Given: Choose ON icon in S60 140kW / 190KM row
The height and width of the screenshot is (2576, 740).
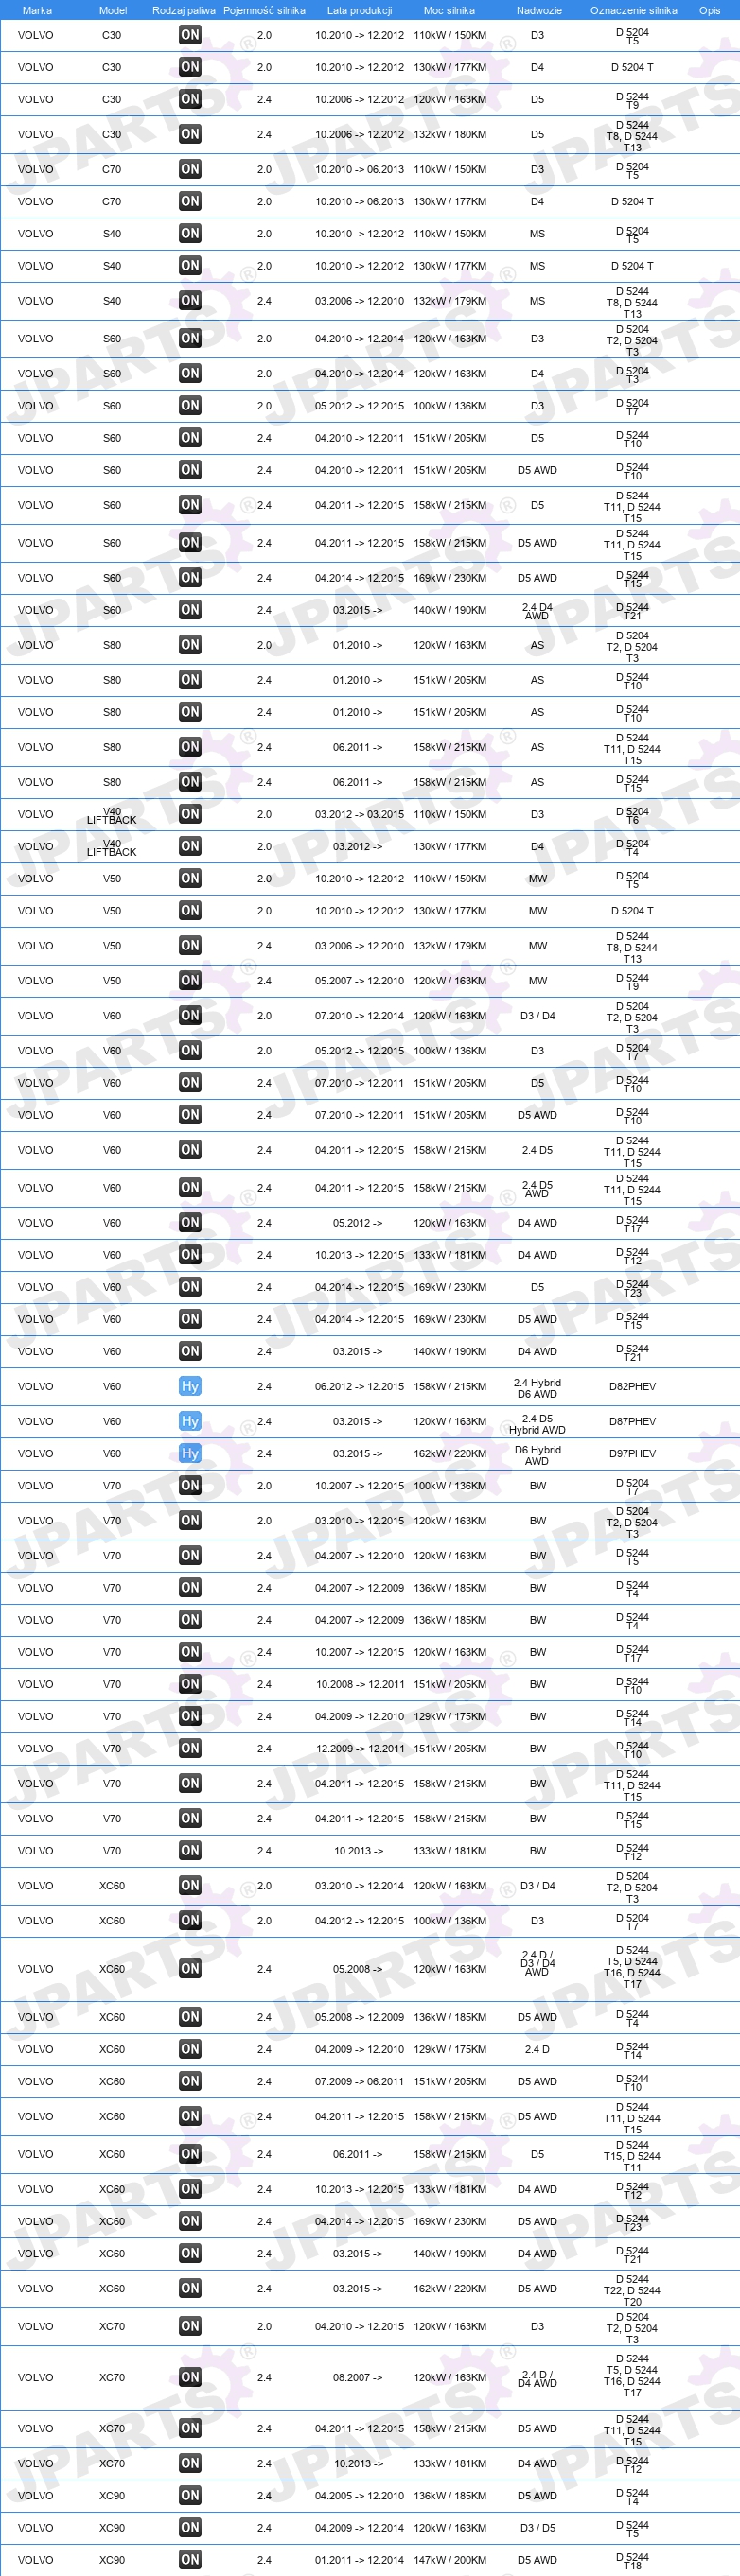Looking at the screenshot, I should coord(190,610).
